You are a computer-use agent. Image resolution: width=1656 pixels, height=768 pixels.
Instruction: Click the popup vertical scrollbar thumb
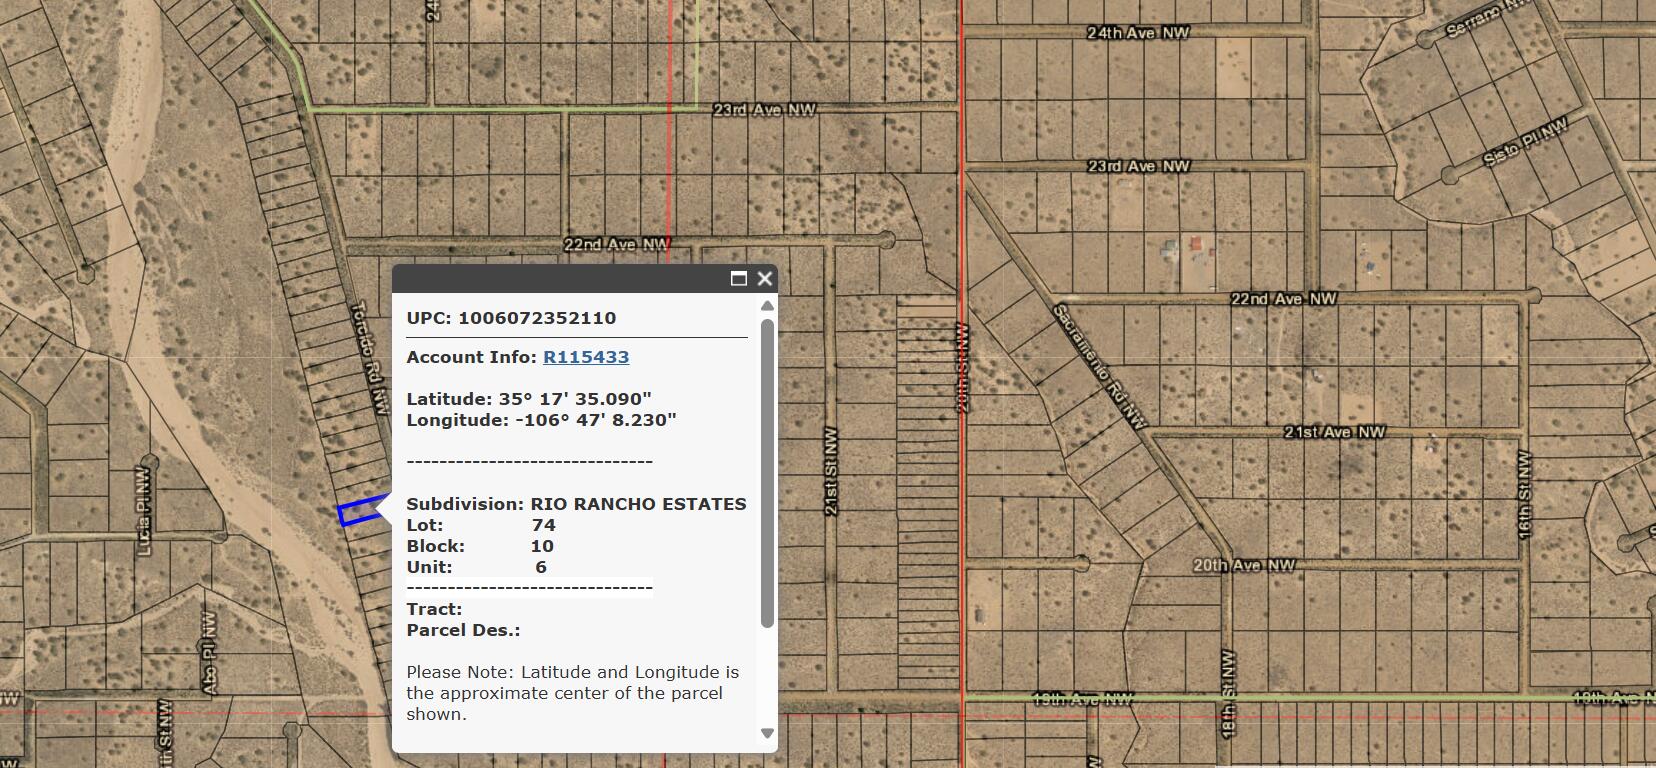pyautogui.click(x=767, y=470)
